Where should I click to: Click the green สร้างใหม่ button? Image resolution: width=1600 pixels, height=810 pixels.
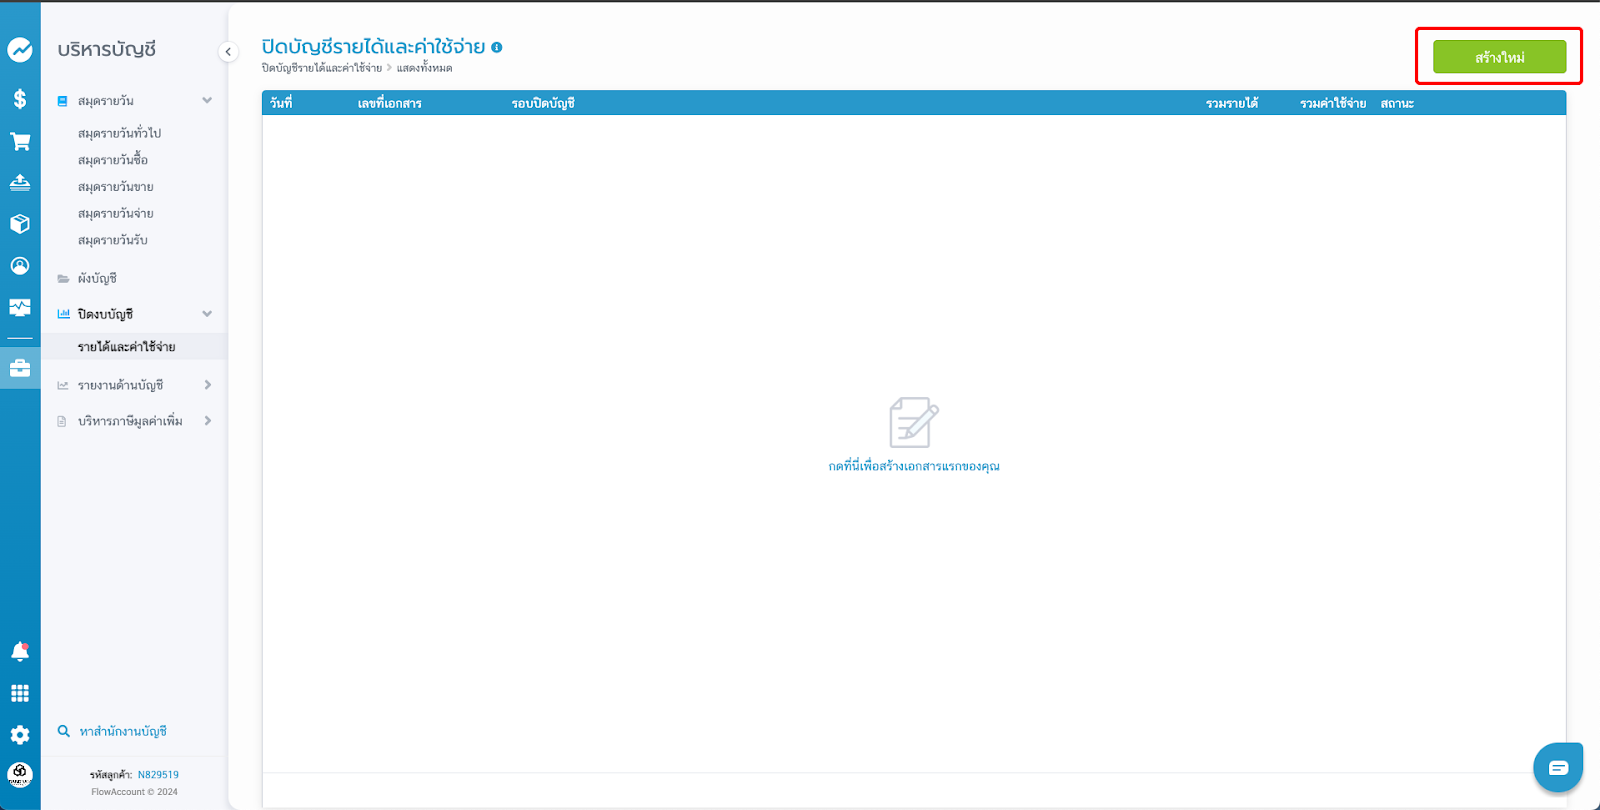pyautogui.click(x=1499, y=57)
